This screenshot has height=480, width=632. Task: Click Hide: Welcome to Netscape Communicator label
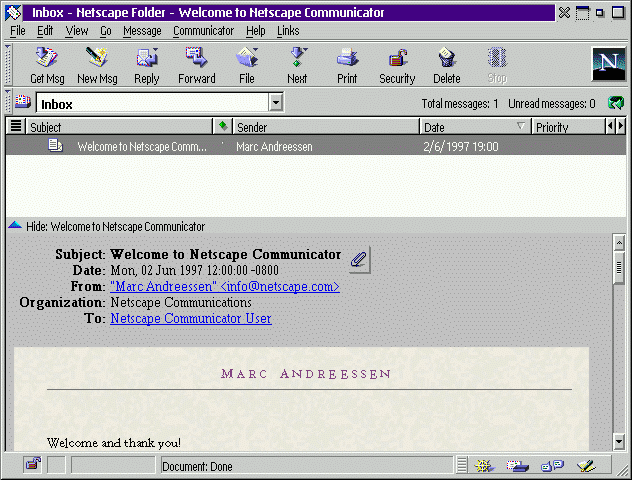click(x=115, y=226)
